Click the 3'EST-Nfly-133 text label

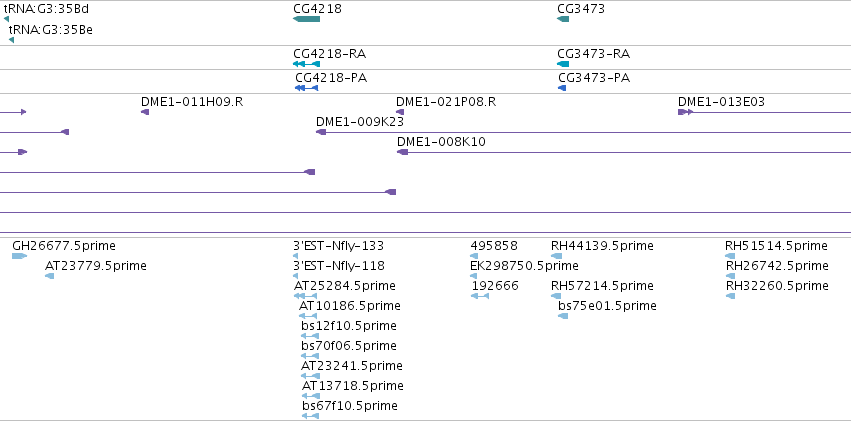pyautogui.click(x=339, y=246)
